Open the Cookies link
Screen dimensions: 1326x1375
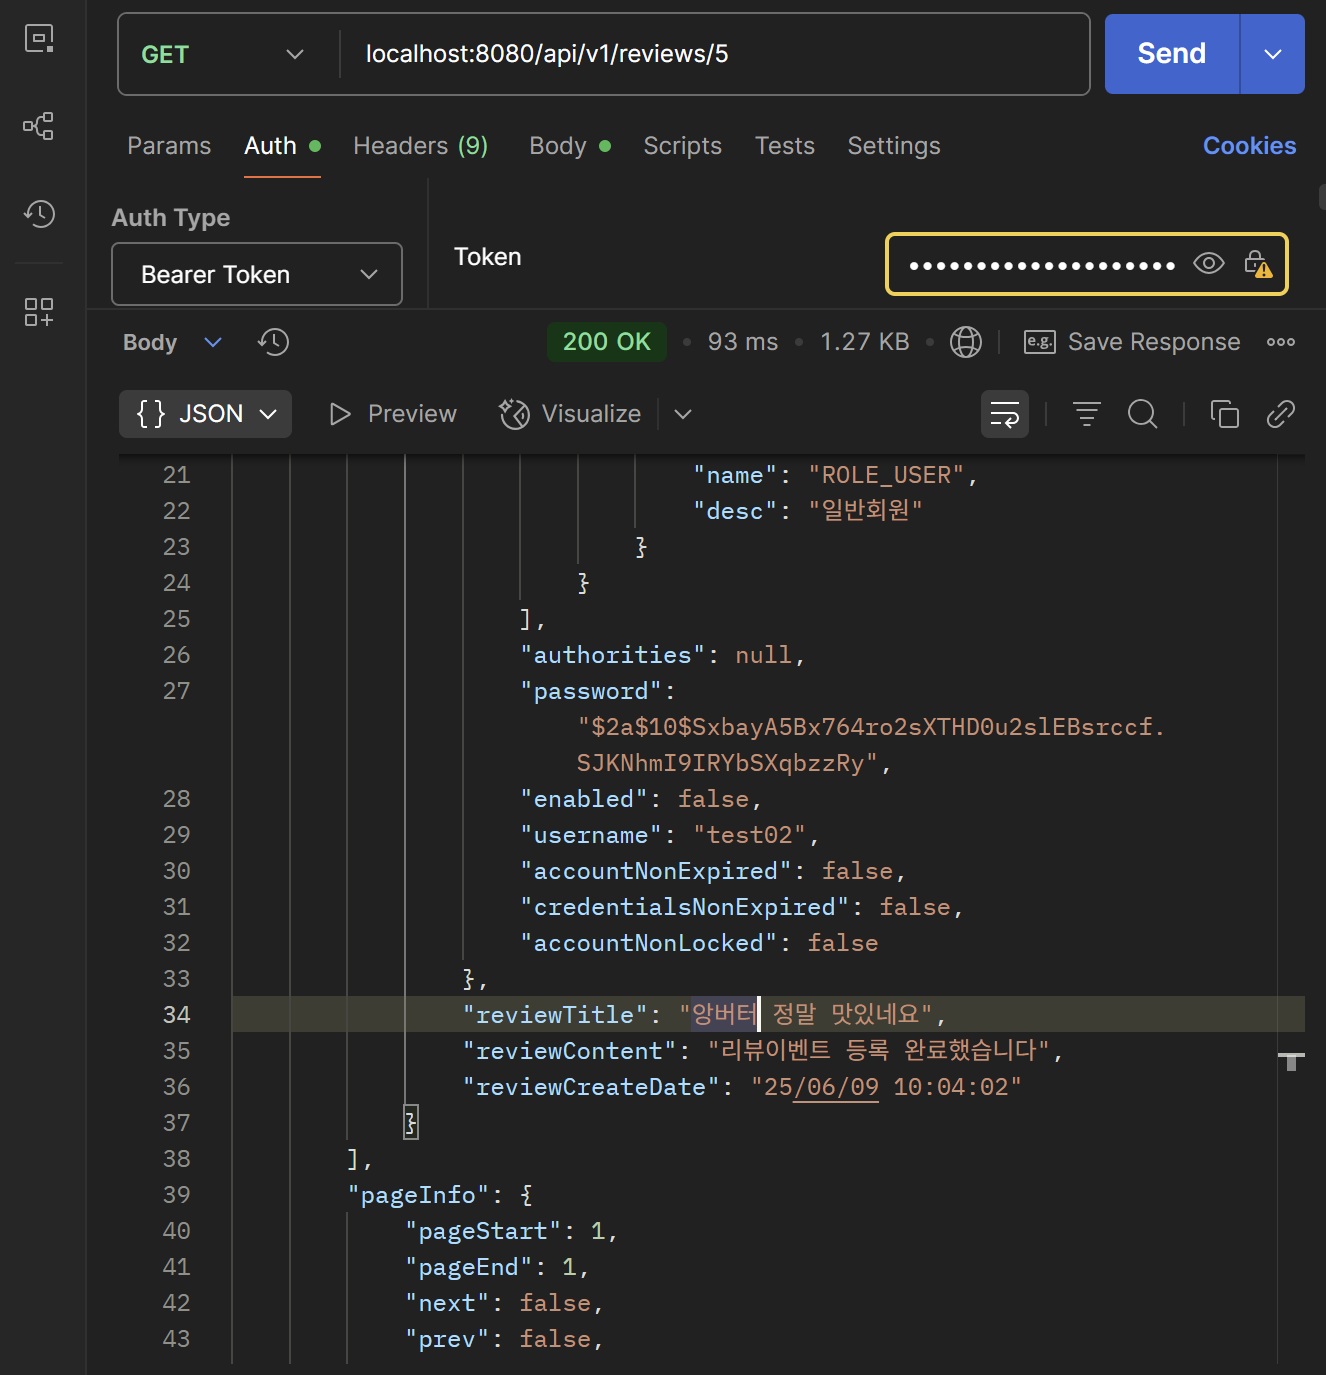[1249, 146]
